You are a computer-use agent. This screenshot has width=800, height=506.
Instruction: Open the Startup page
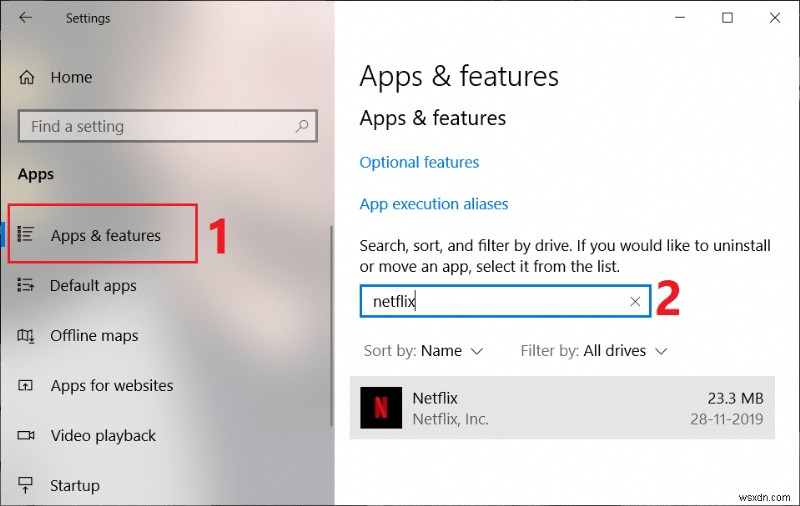tap(74, 485)
